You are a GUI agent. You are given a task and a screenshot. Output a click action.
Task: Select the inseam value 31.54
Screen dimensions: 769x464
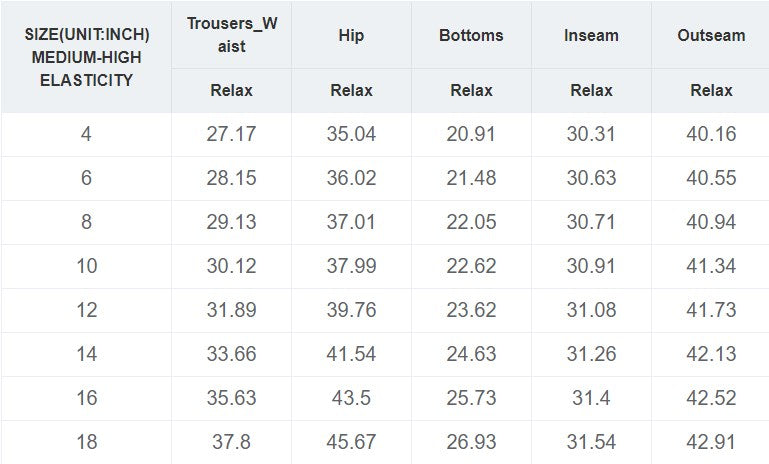[591, 442]
